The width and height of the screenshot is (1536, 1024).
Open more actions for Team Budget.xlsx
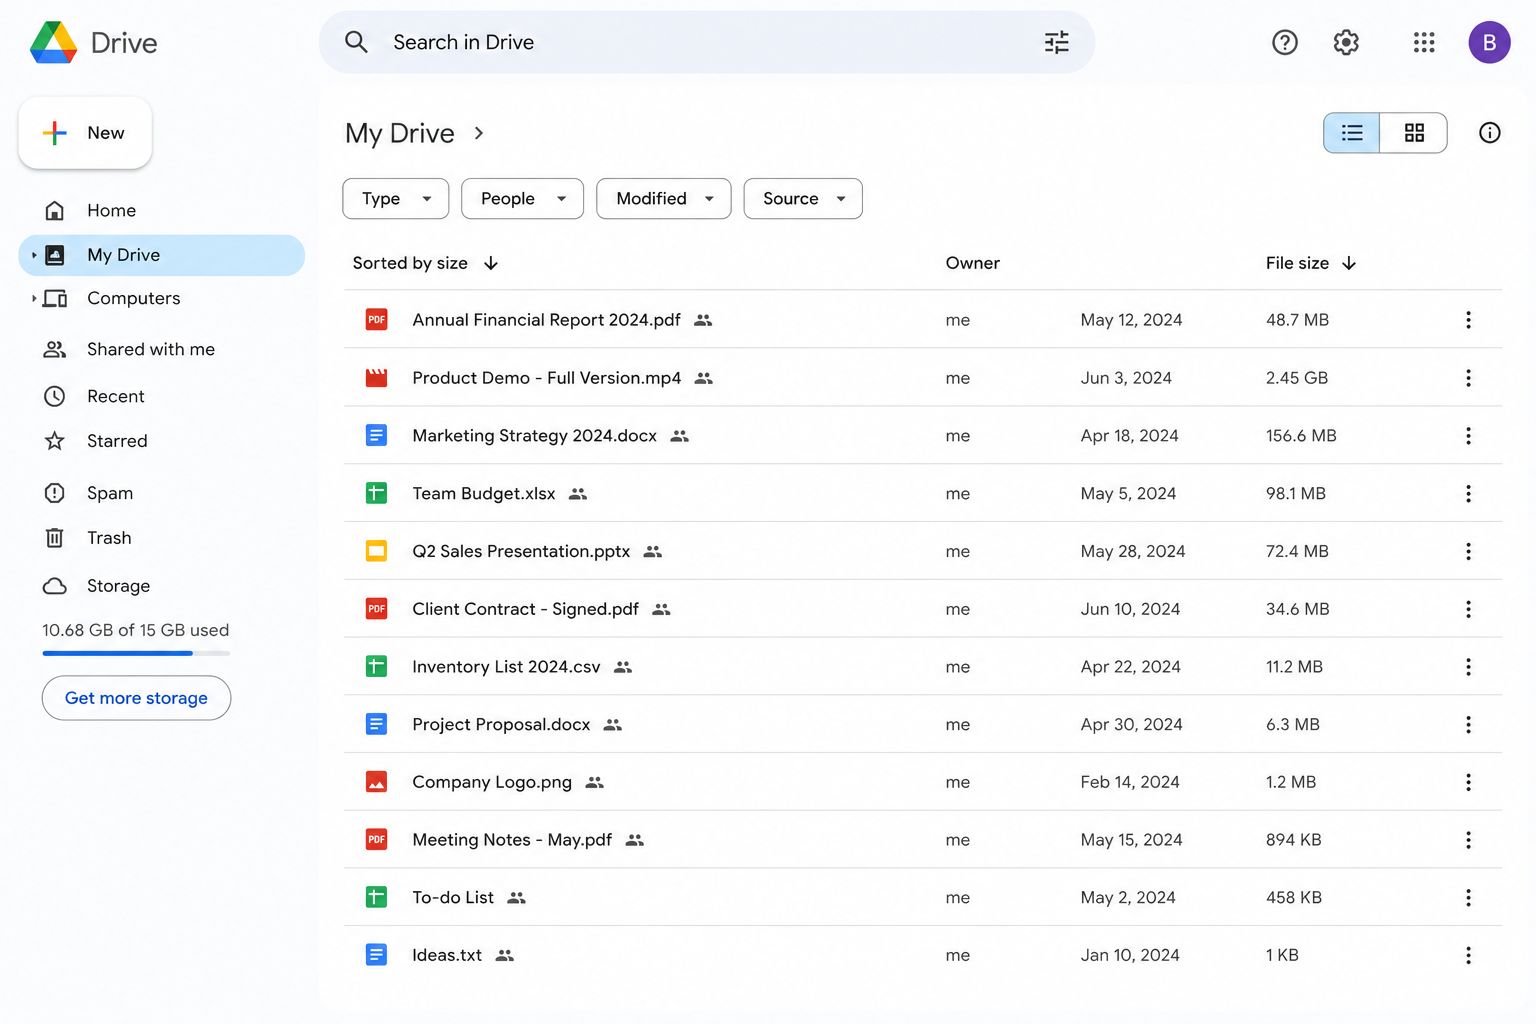pyautogui.click(x=1468, y=494)
